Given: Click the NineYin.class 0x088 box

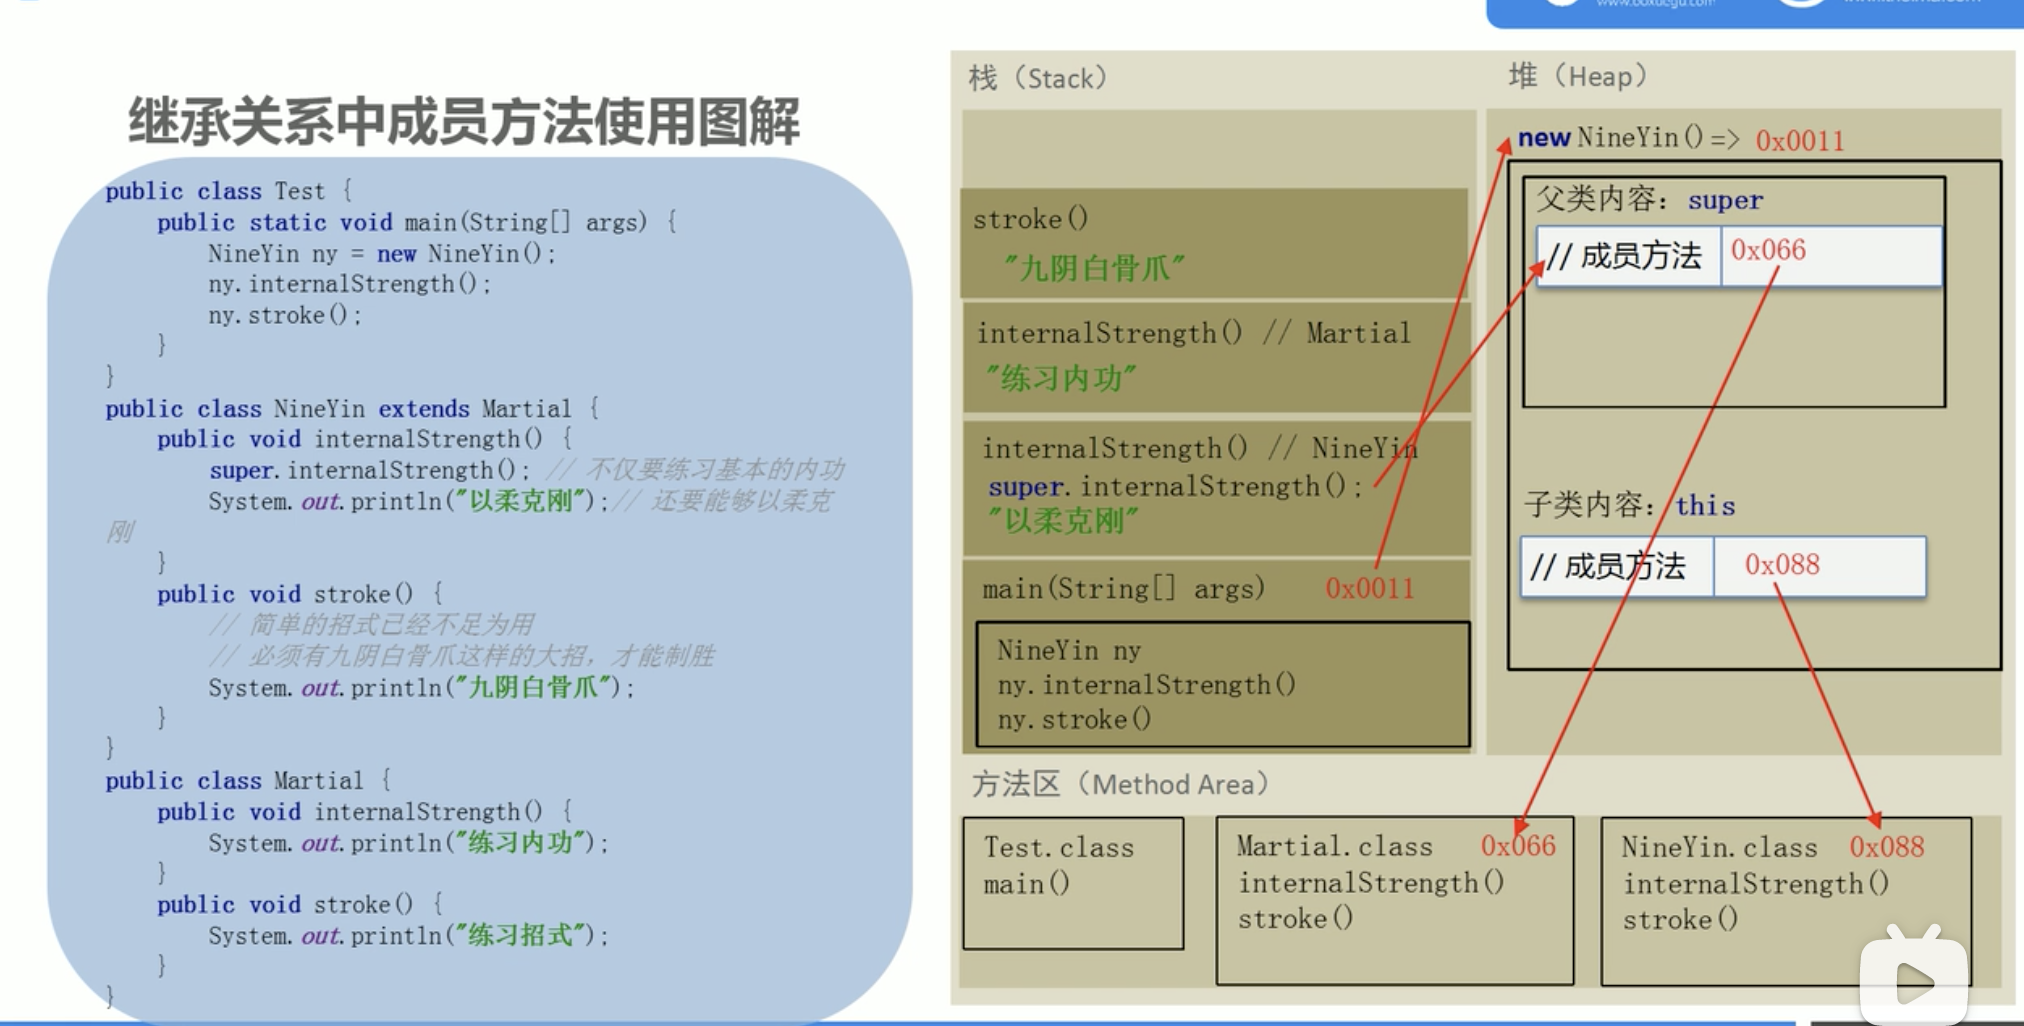Looking at the screenshot, I should pos(1786,901).
